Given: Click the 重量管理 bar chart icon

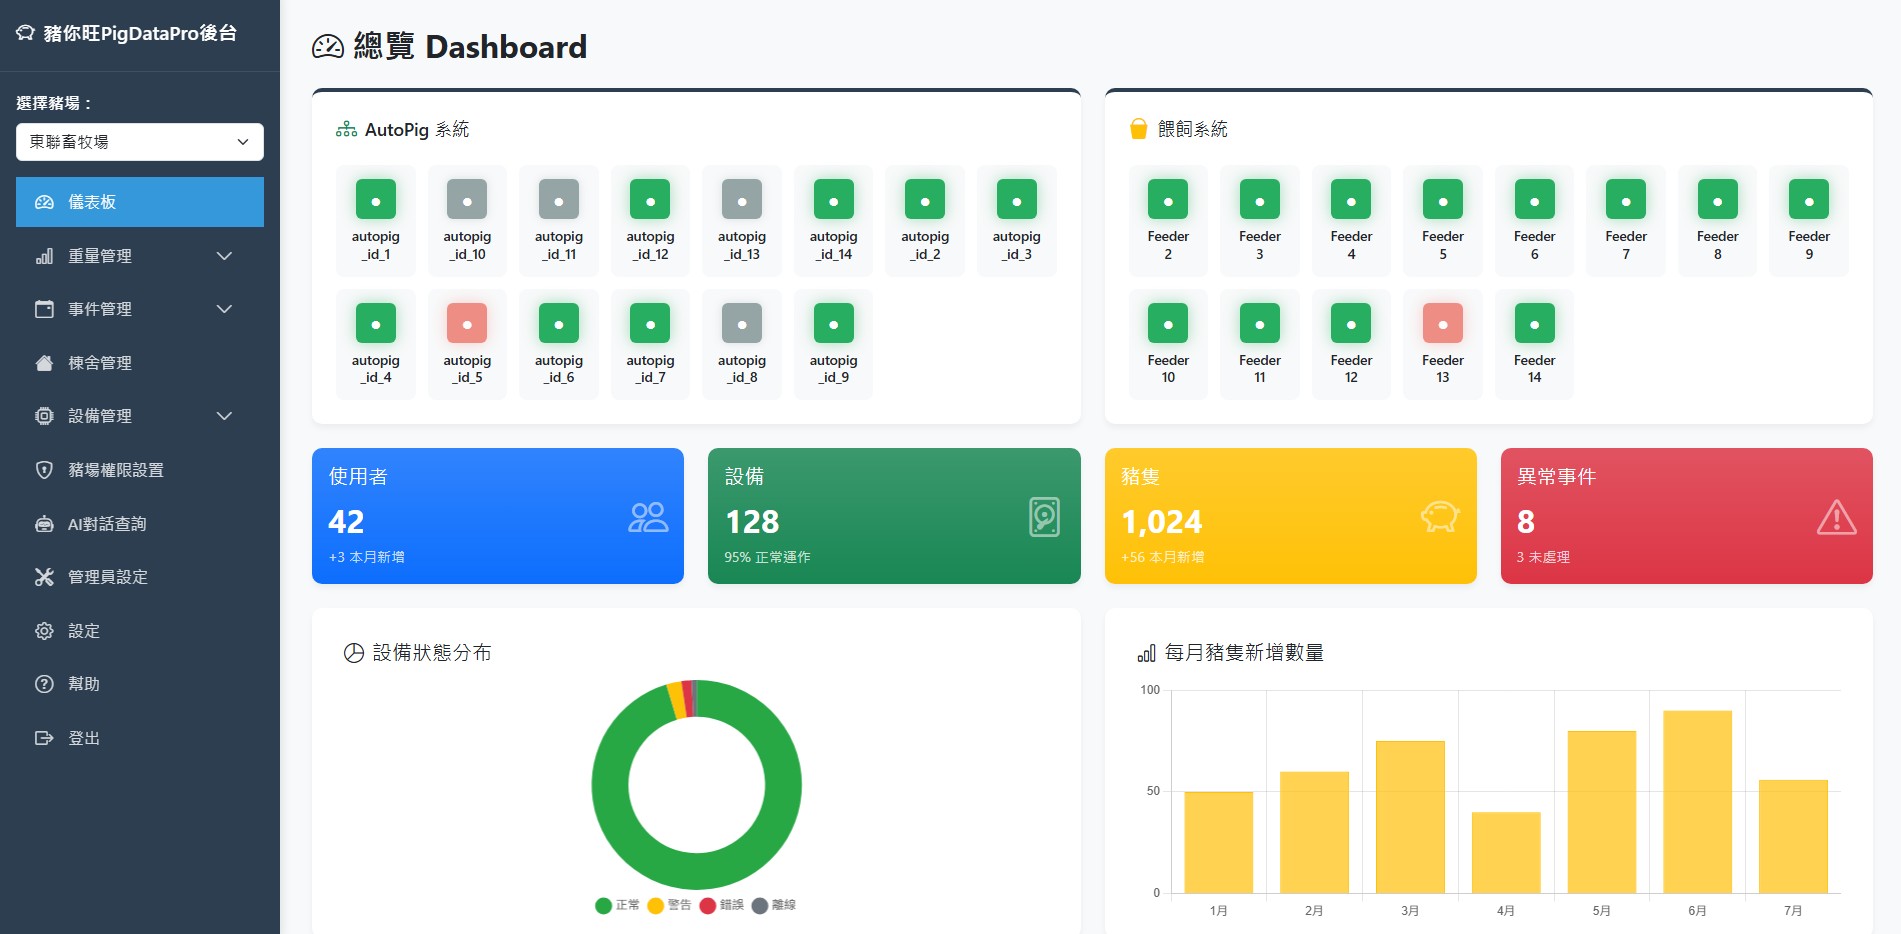Looking at the screenshot, I should pos(44,256).
